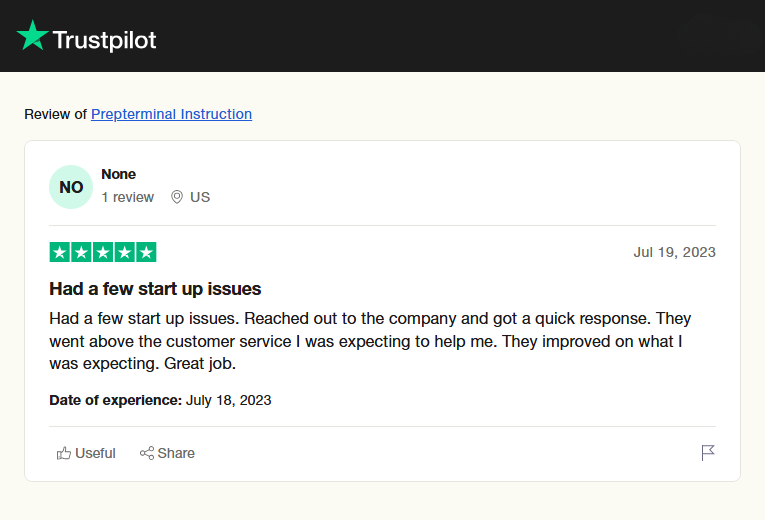Click the review title Had a few start up issues

coord(155,289)
